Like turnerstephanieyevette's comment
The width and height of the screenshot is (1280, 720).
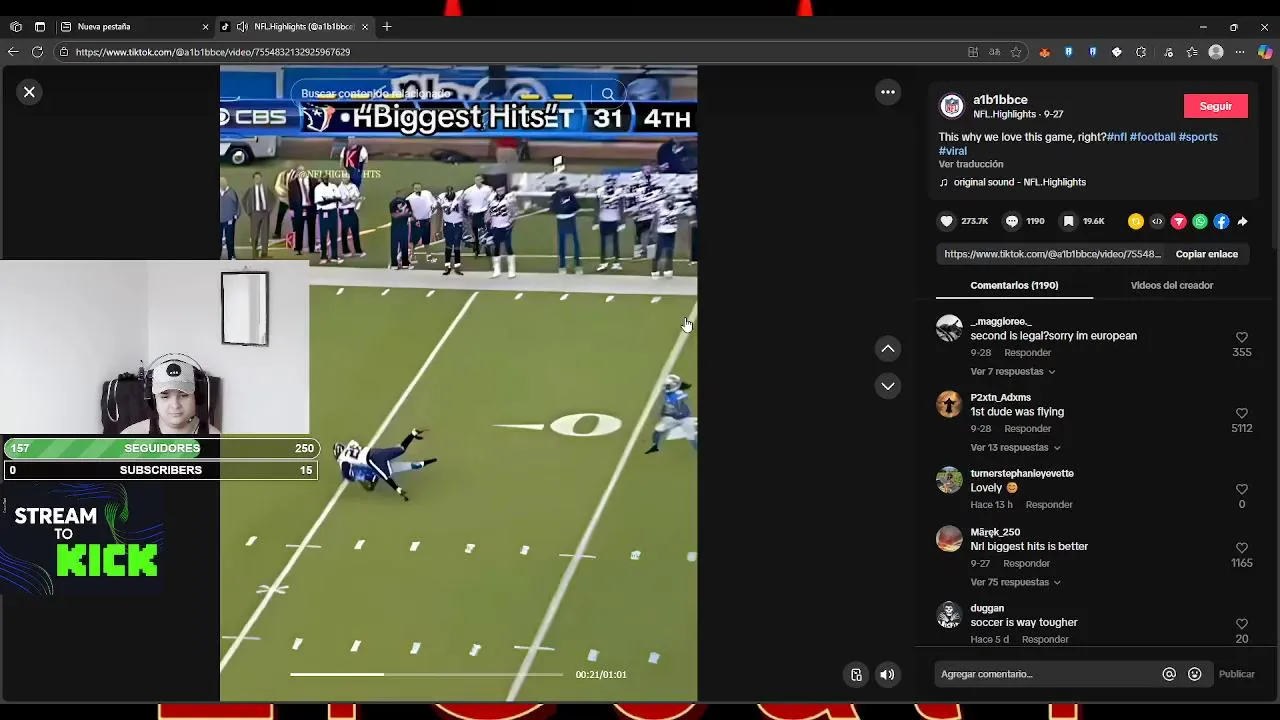1241,490
